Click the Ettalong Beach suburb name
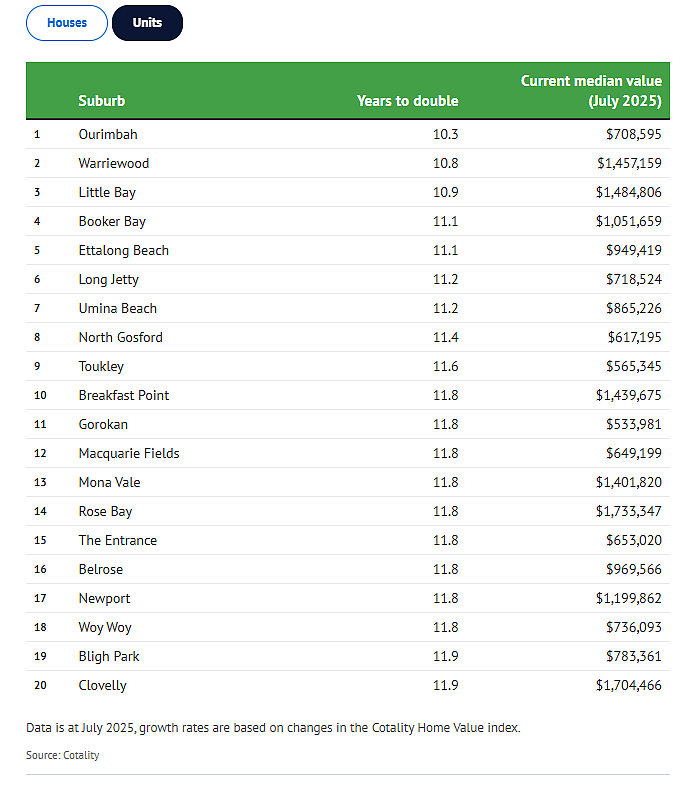 [123, 250]
